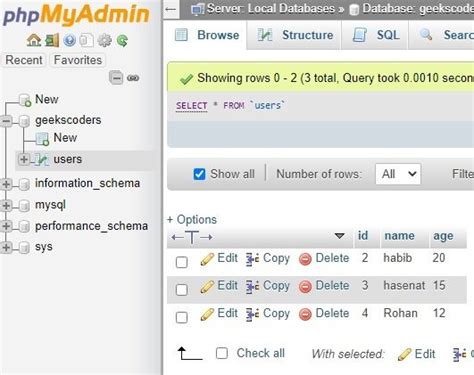Uncheck the Show all checkbox

click(x=199, y=174)
